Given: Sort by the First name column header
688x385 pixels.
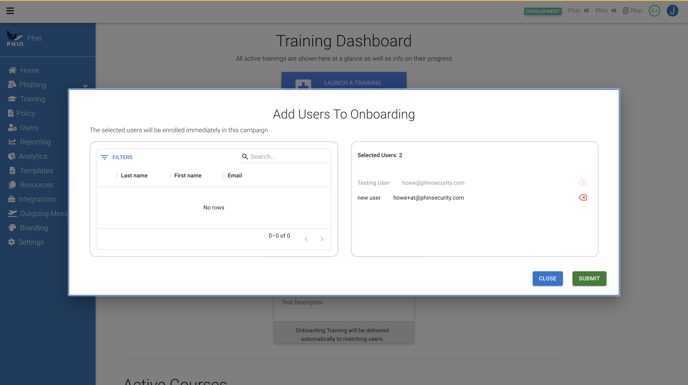Looking at the screenshot, I should [x=188, y=176].
